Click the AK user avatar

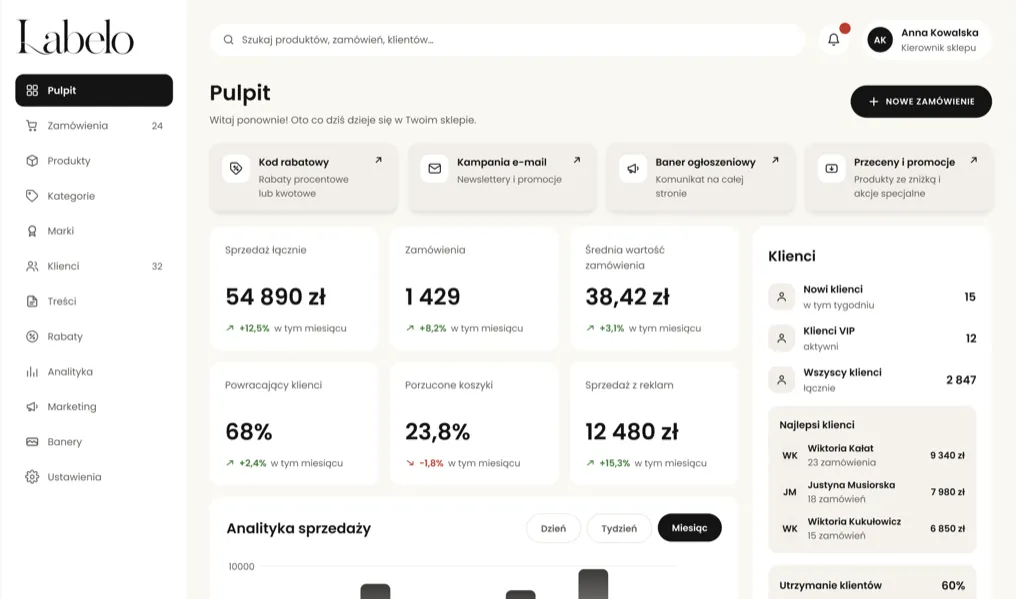[x=880, y=40]
